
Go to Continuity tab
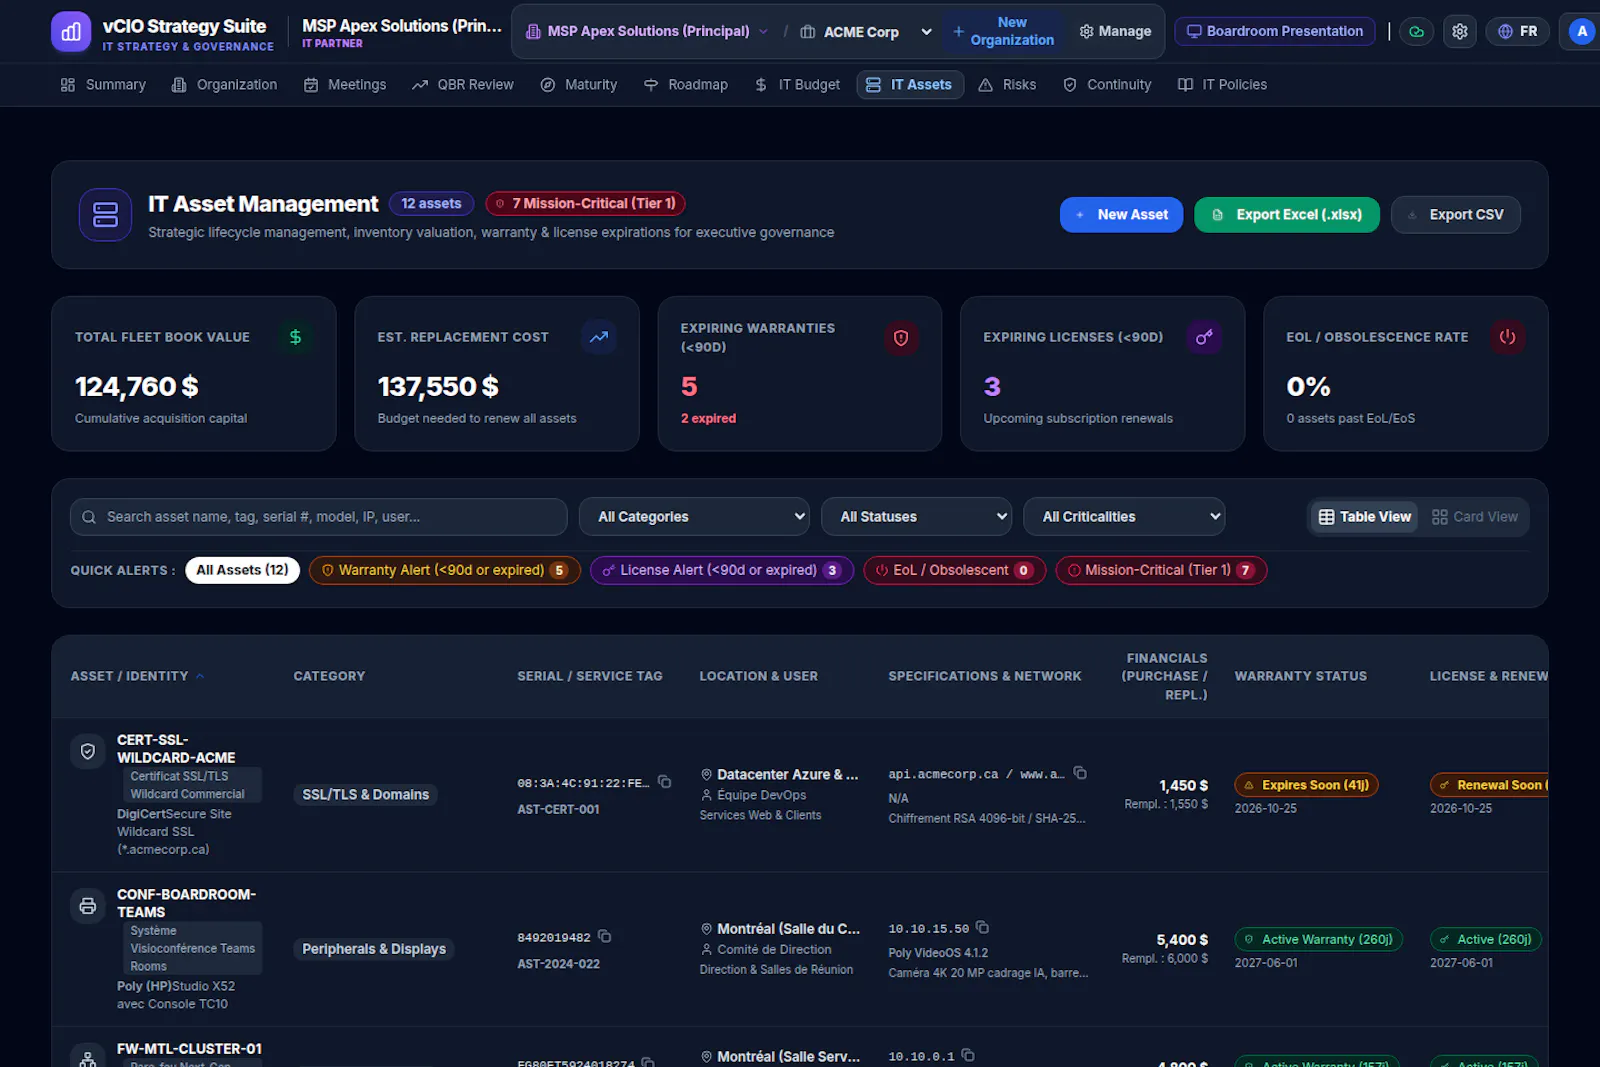click(x=1107, y=85)
